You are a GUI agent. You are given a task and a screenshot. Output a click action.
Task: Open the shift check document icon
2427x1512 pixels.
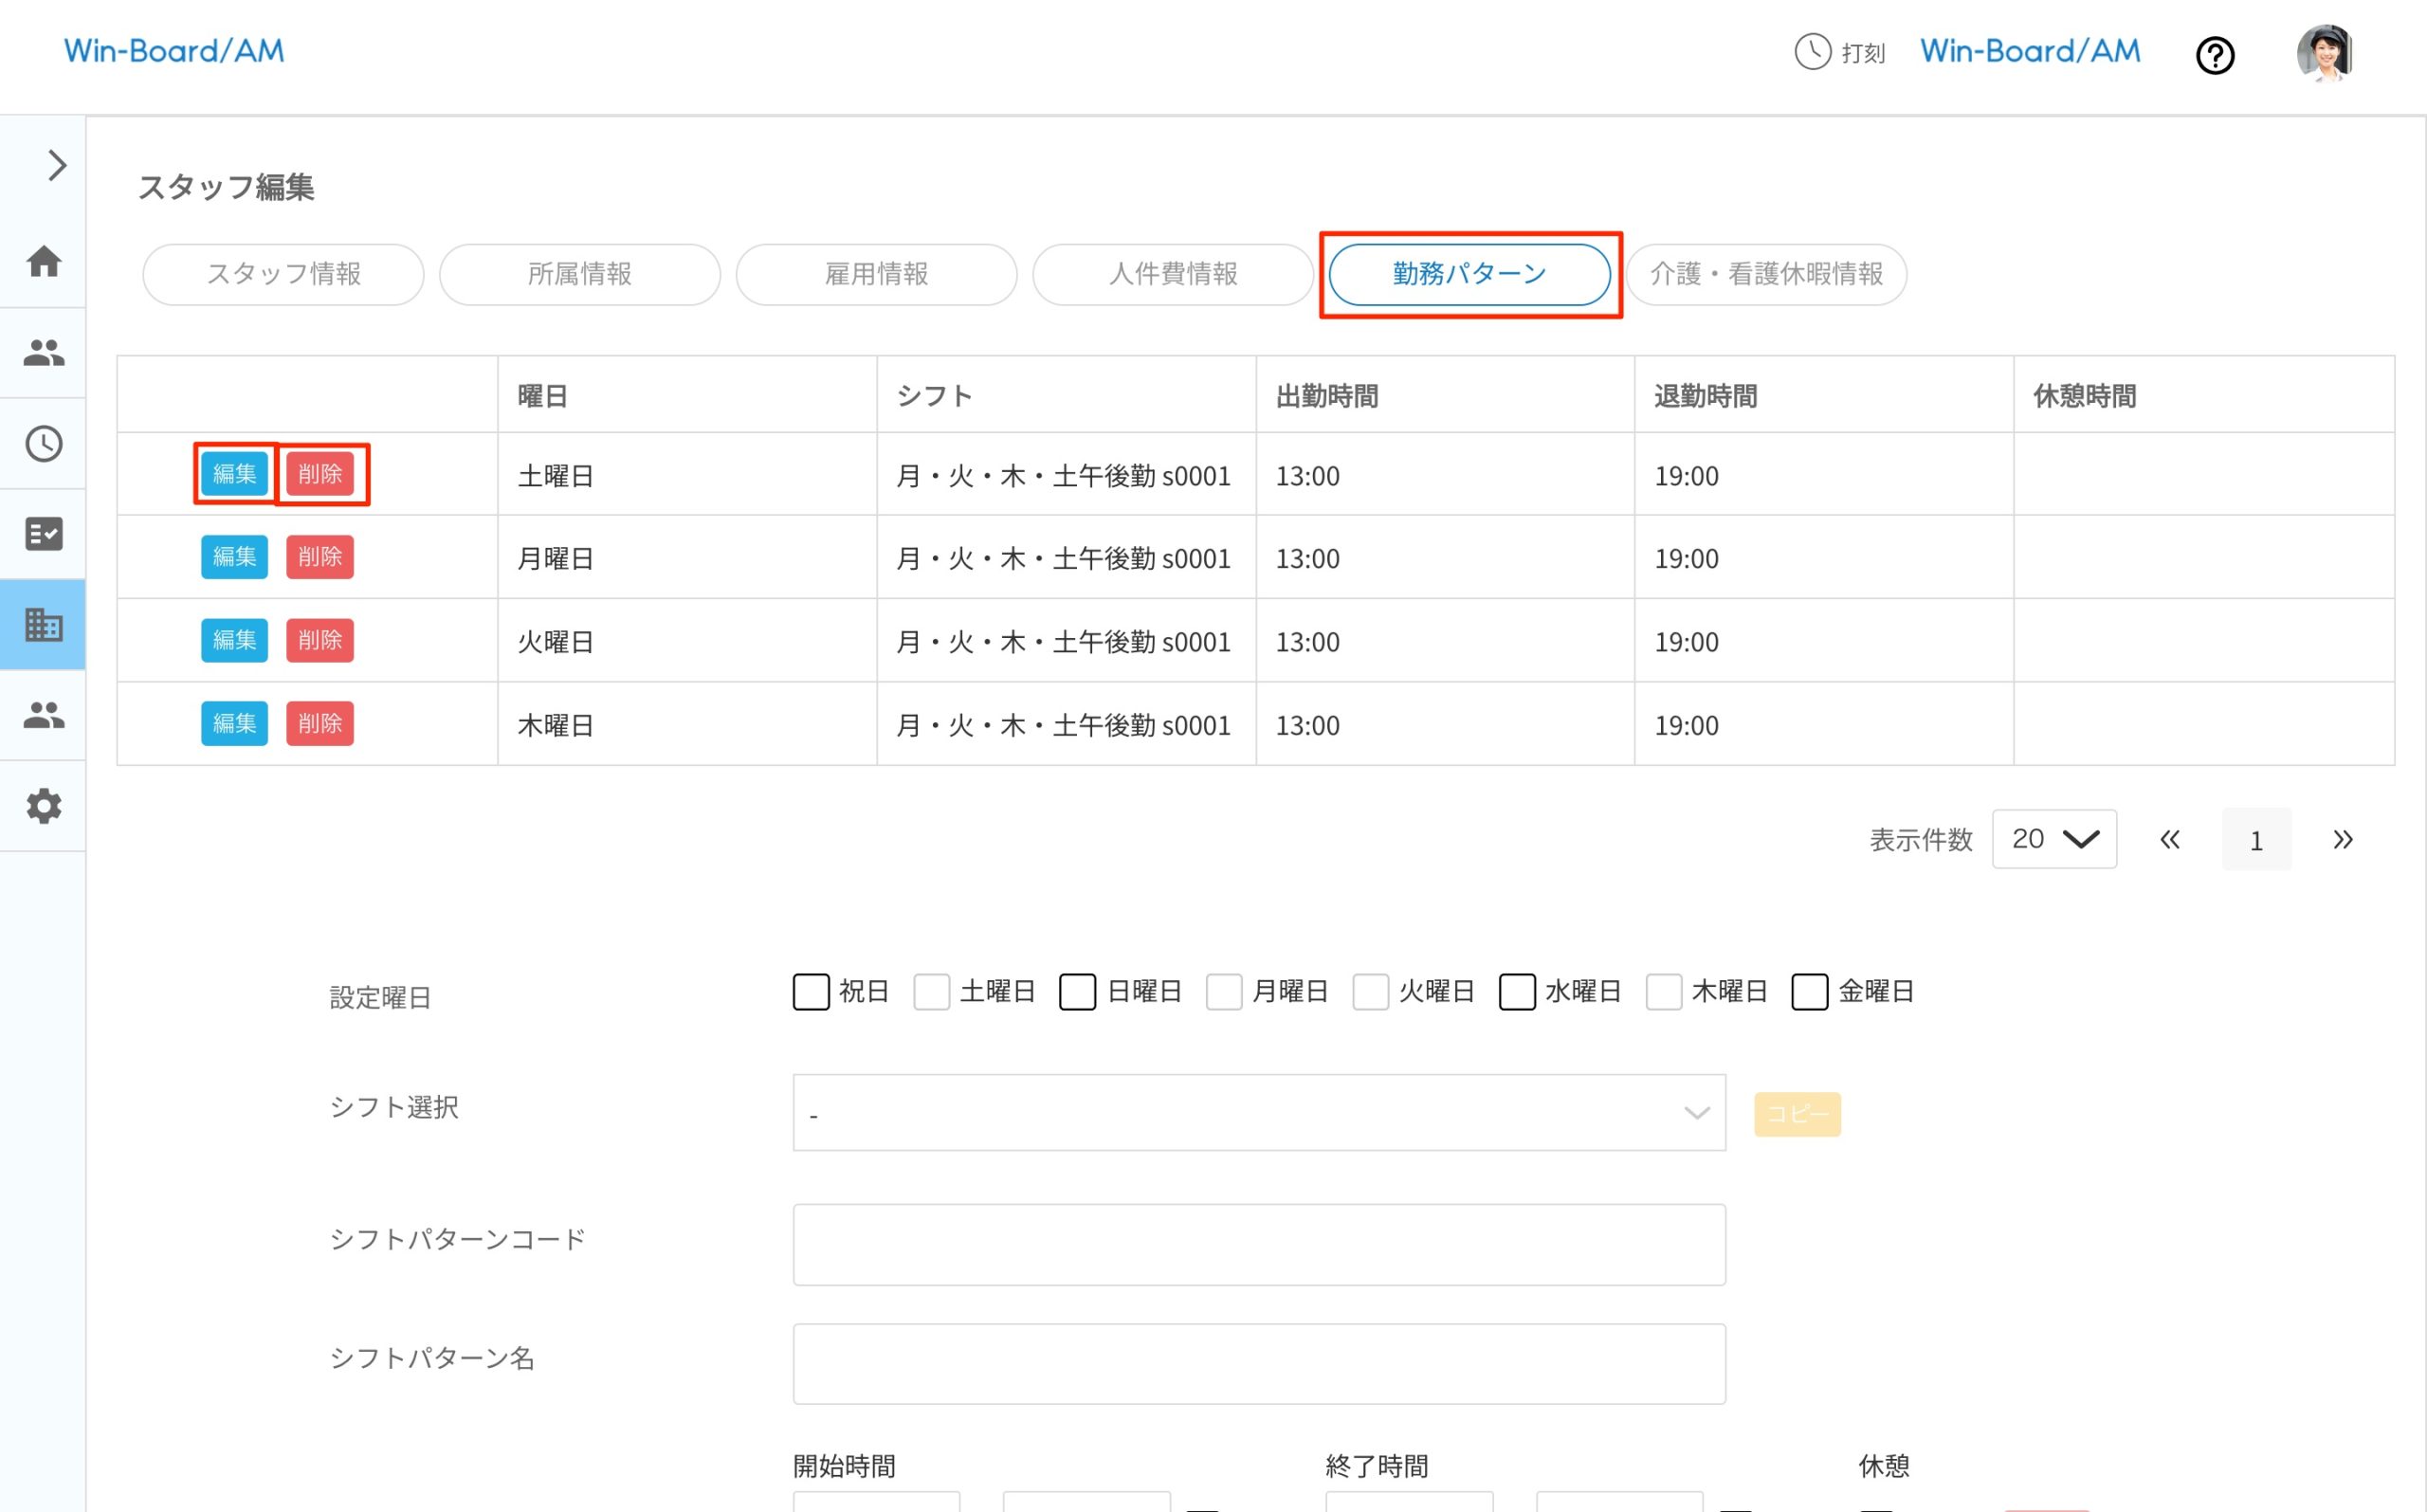(43, 534)
